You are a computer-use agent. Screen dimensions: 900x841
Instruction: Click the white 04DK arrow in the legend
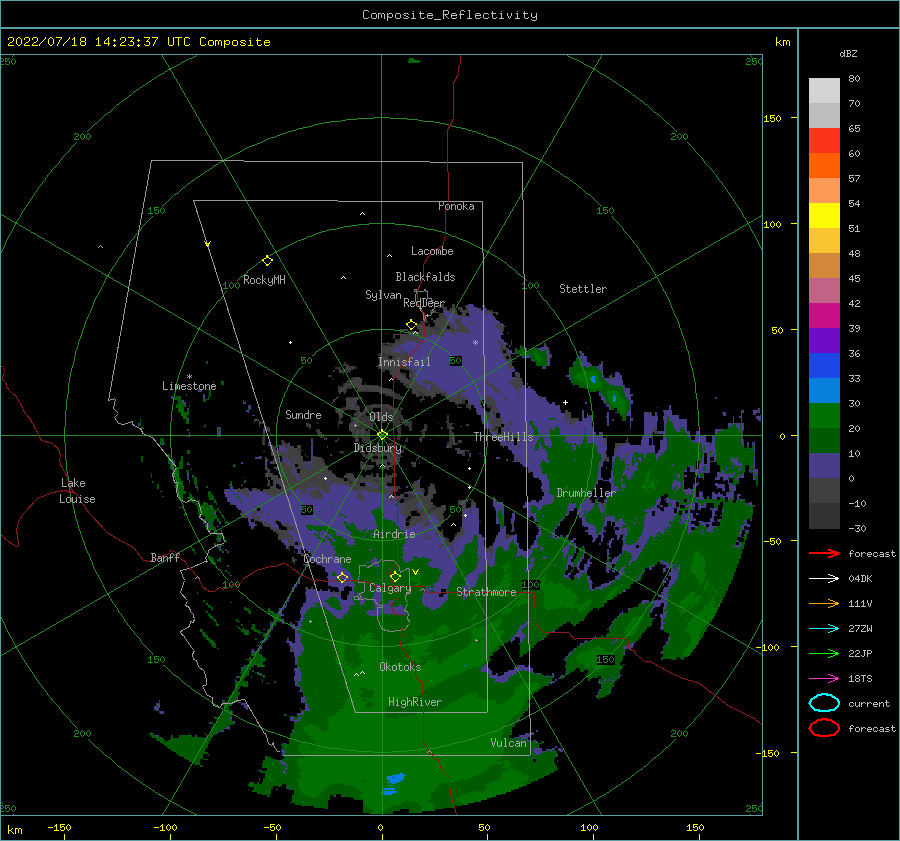point(824,579)
